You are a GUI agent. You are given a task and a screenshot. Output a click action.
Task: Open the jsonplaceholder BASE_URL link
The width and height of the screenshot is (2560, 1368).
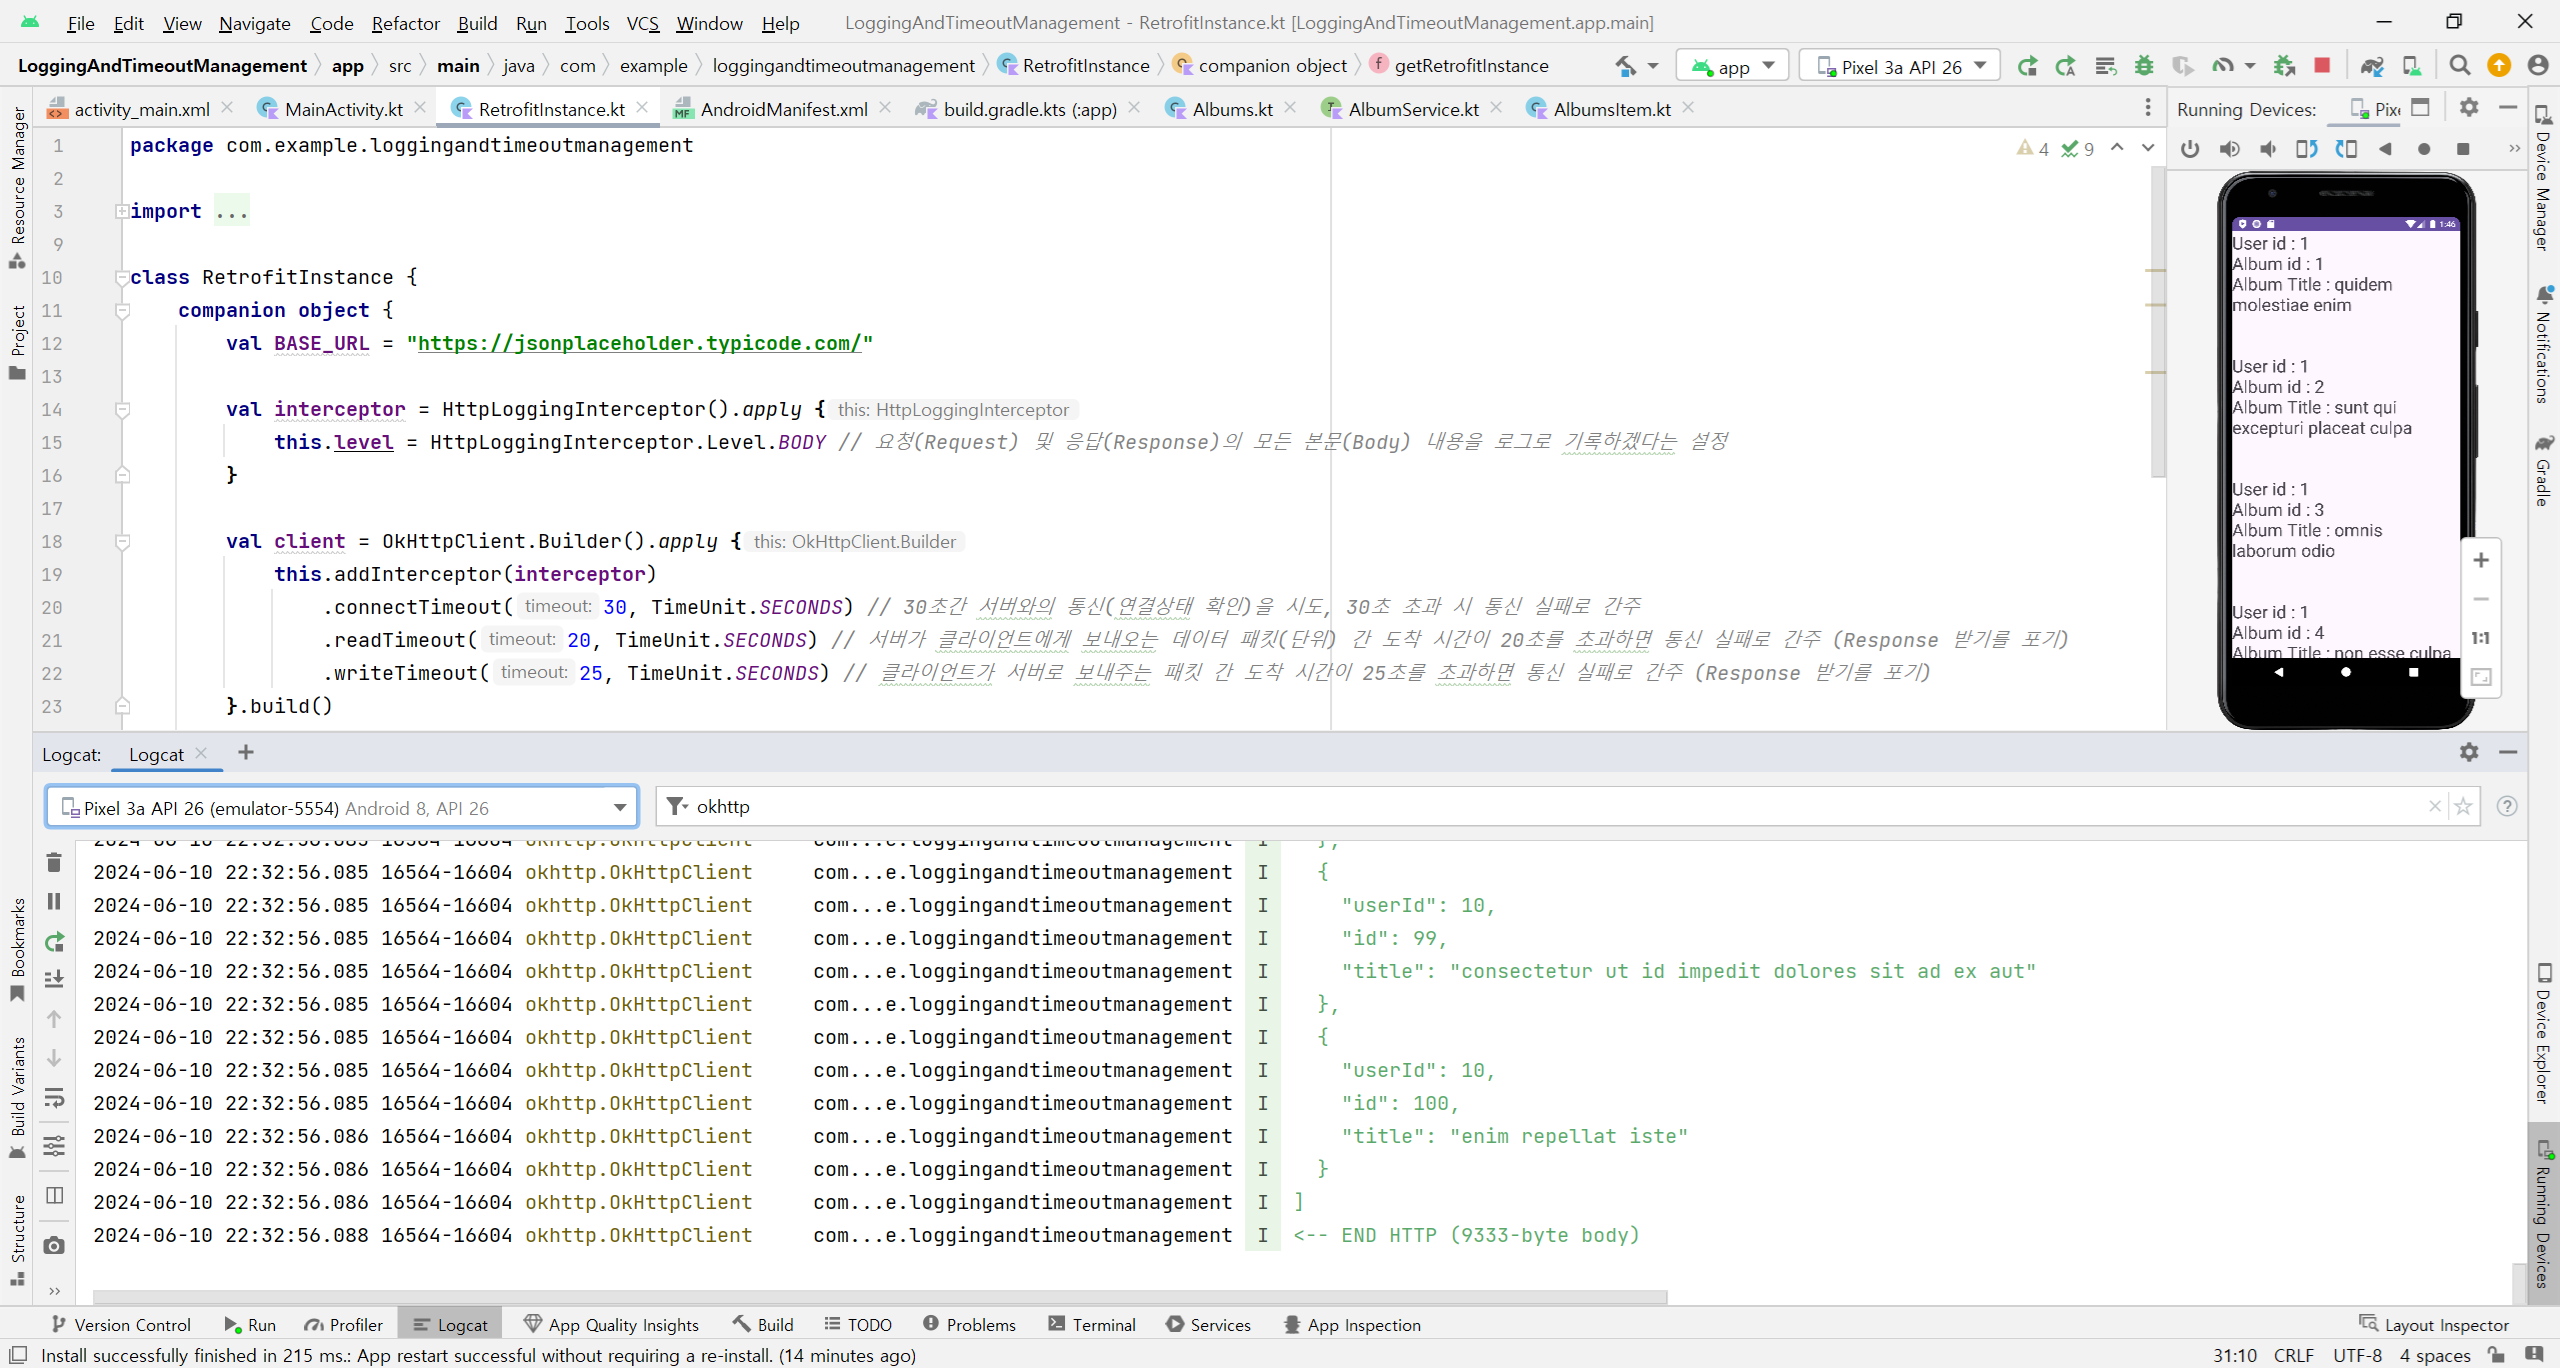click(640, 344)
